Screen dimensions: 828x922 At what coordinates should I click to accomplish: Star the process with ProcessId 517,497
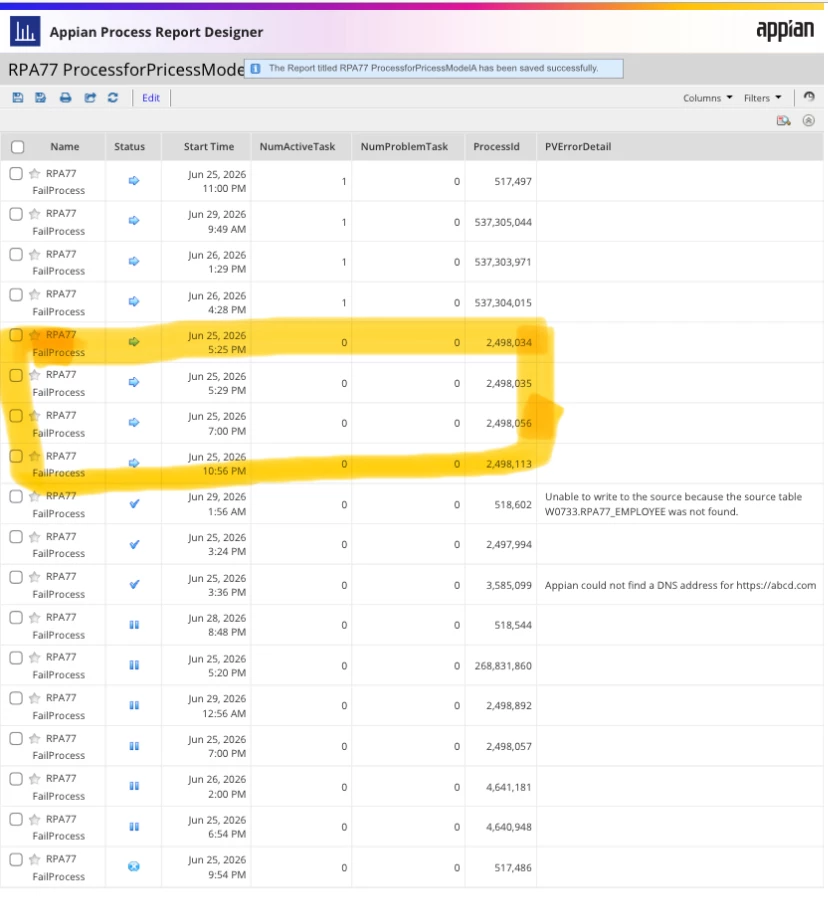coord(35,173)
